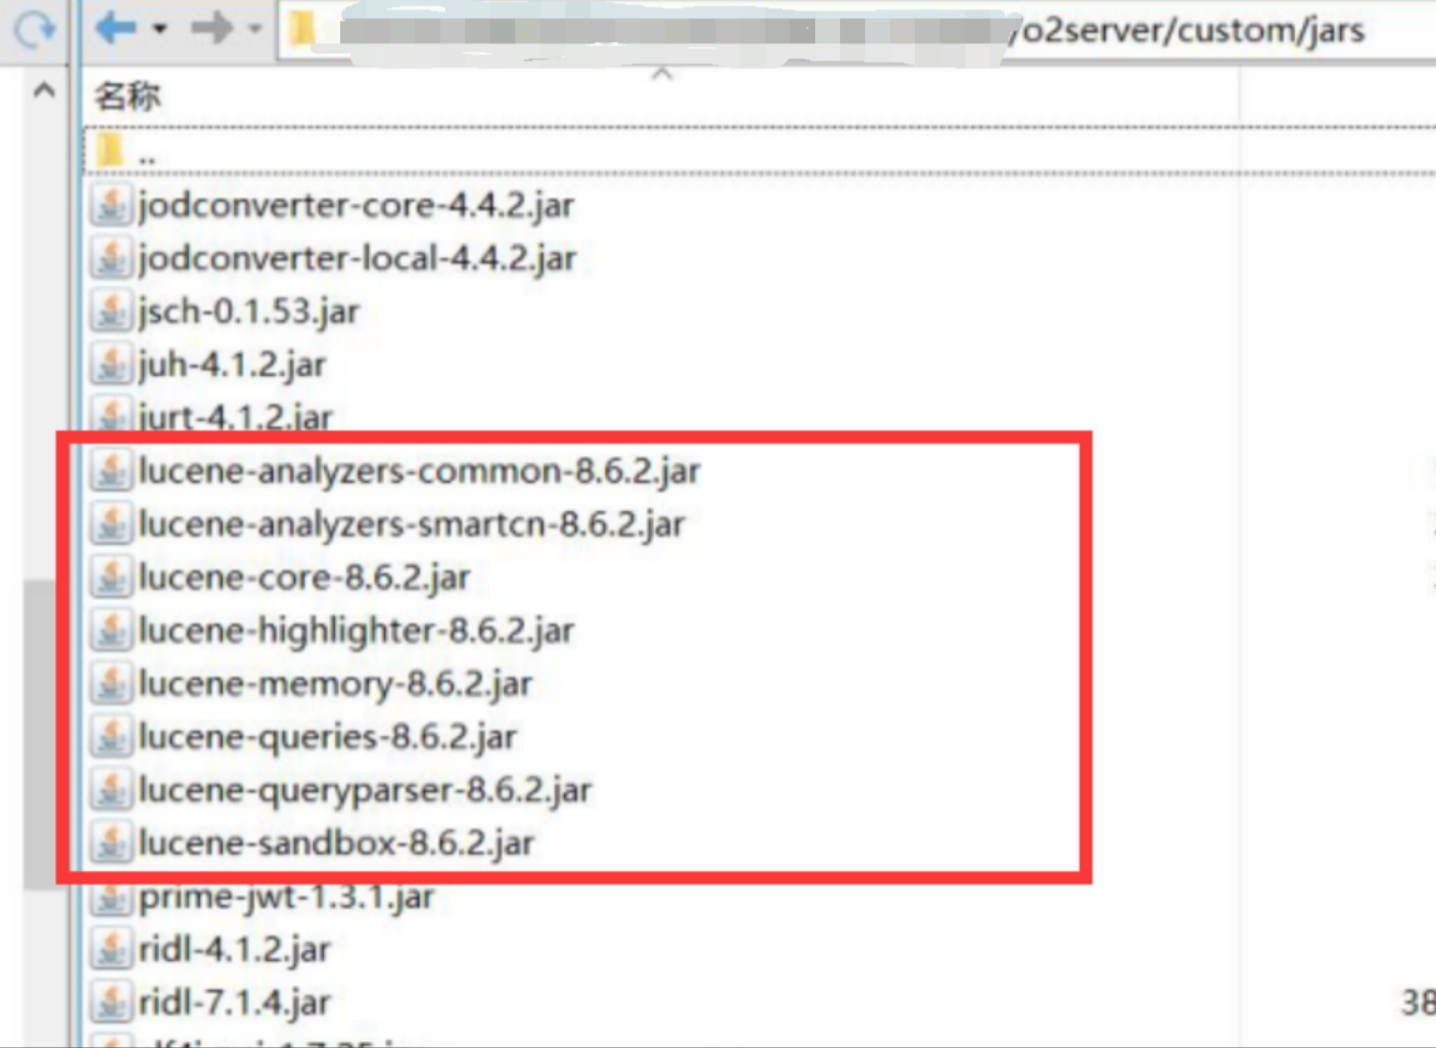The width and height of the screenshot is (1436, 1048).
Task: Select the file juh-4.1.2.jar
Action: (x=232, y=365)
